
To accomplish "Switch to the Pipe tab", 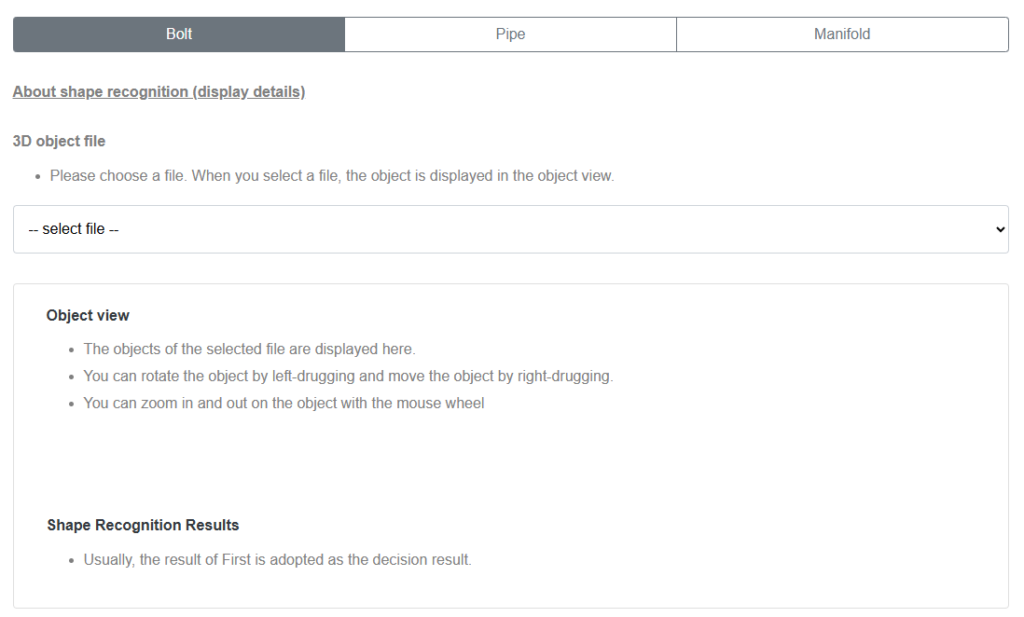I will point(510,34).
